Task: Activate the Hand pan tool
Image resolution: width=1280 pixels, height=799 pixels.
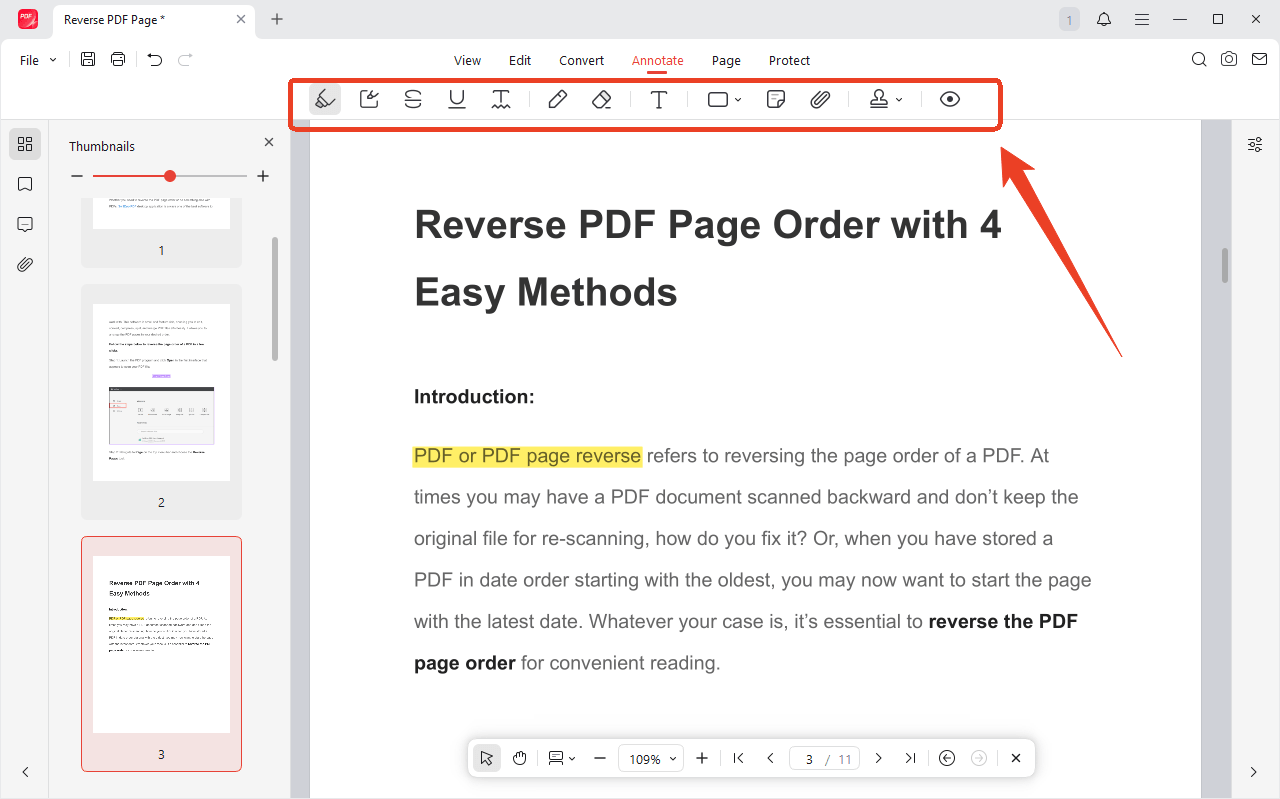Action: pos(520,759)
